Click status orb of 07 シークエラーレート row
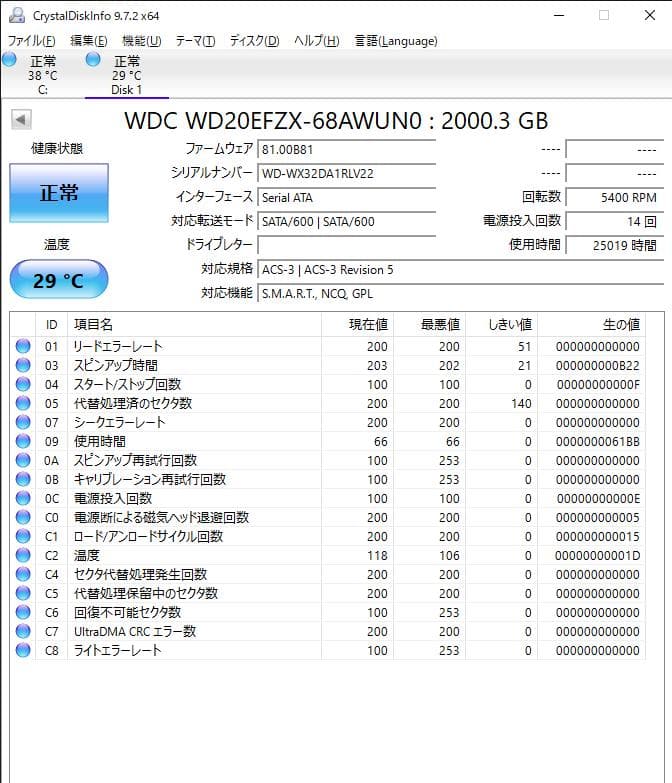This screenshot has width=672, height=783. pos(23,422)
